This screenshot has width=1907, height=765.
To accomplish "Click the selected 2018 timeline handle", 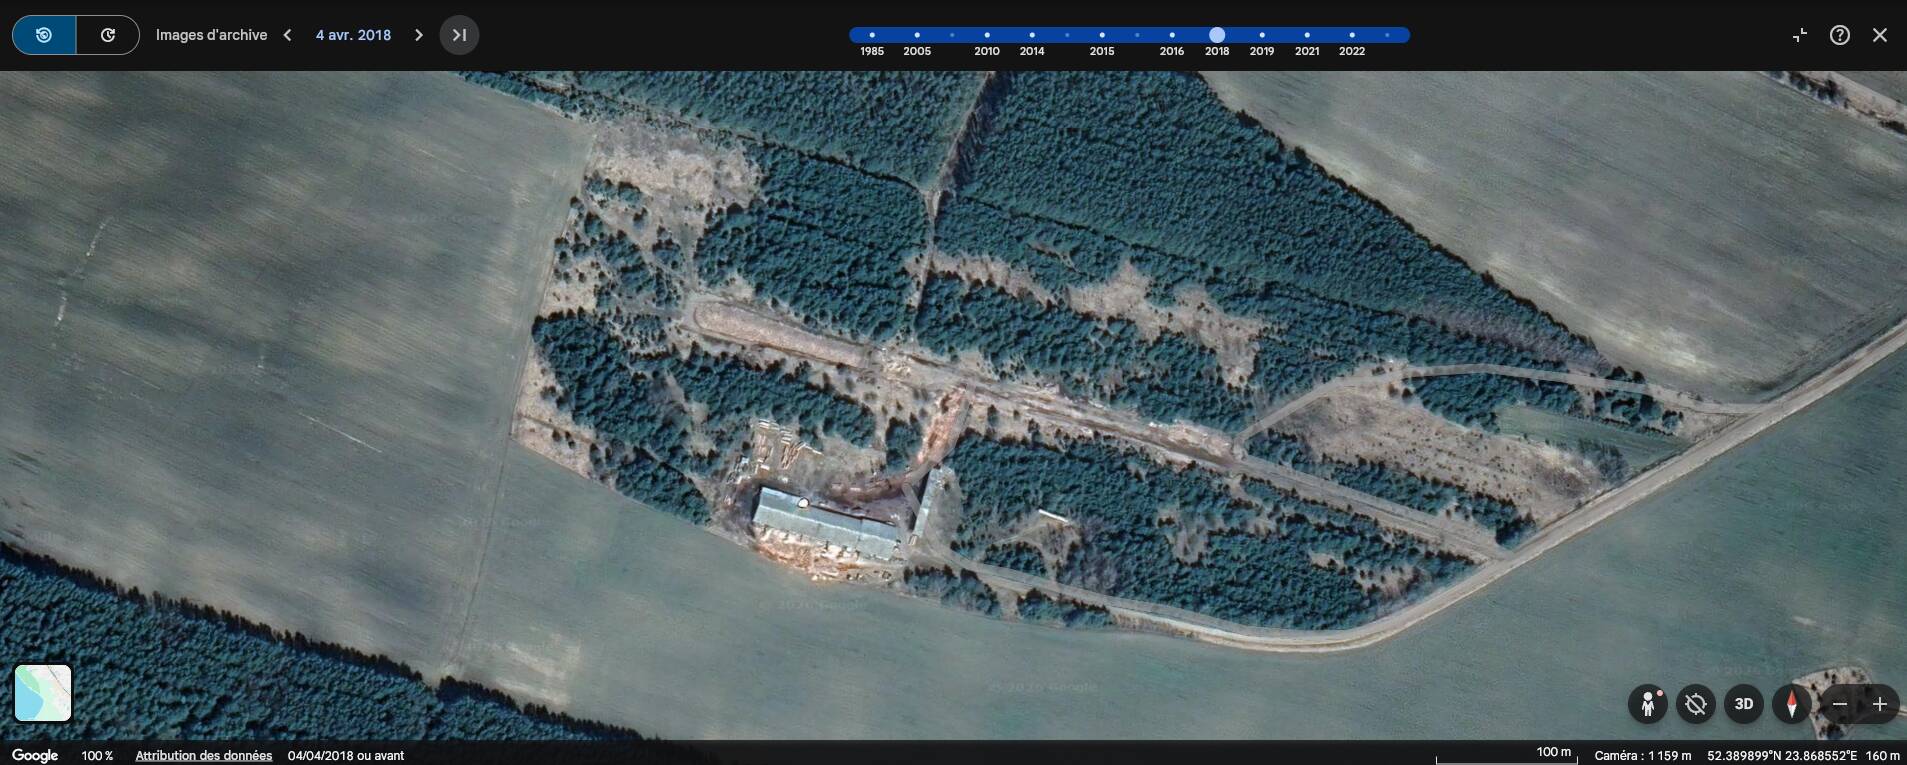I will (x=1217, y=35).
